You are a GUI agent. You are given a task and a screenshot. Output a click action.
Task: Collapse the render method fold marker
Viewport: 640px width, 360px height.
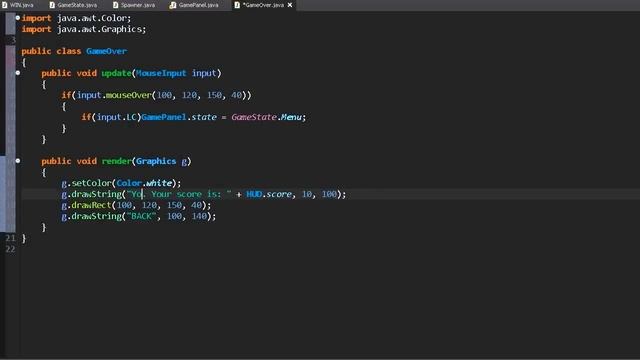[x=18, y=161]
